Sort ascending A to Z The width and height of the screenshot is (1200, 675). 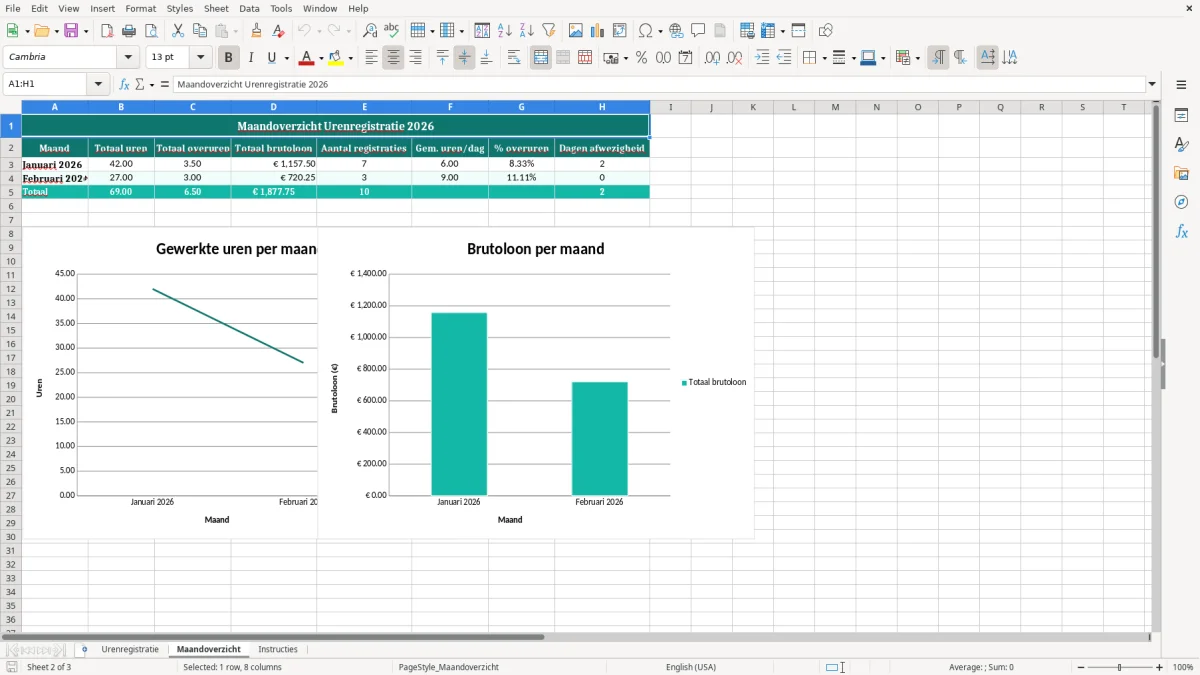pos(504,31)
